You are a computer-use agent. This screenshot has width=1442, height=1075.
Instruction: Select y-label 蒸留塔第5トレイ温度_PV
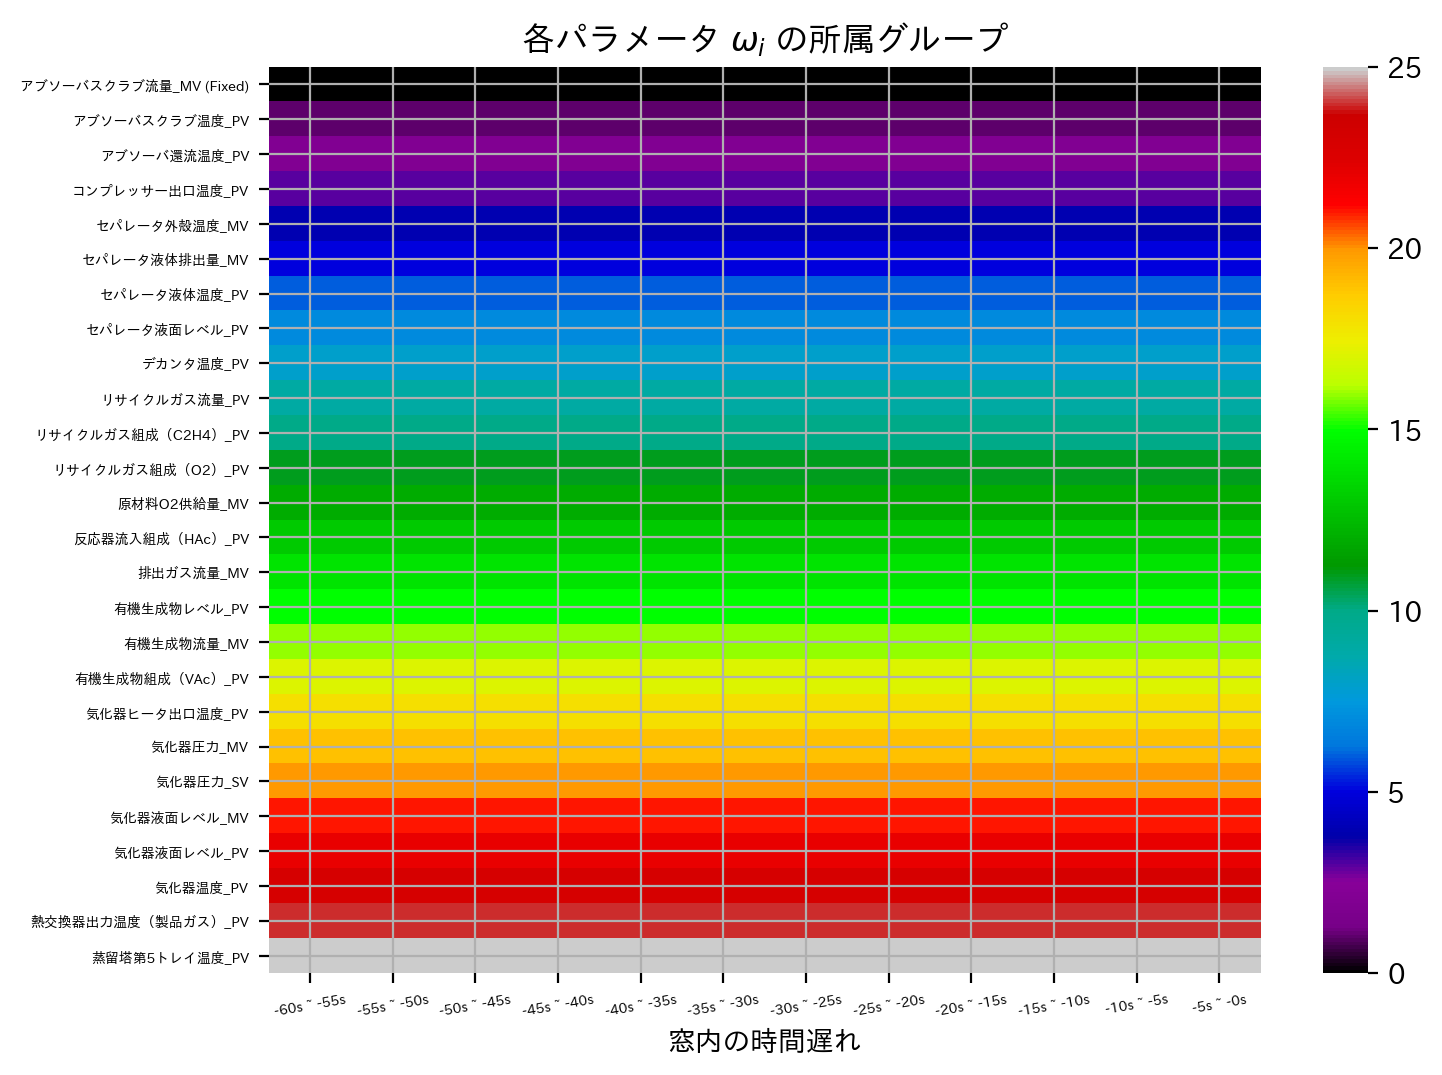point(170,958)
